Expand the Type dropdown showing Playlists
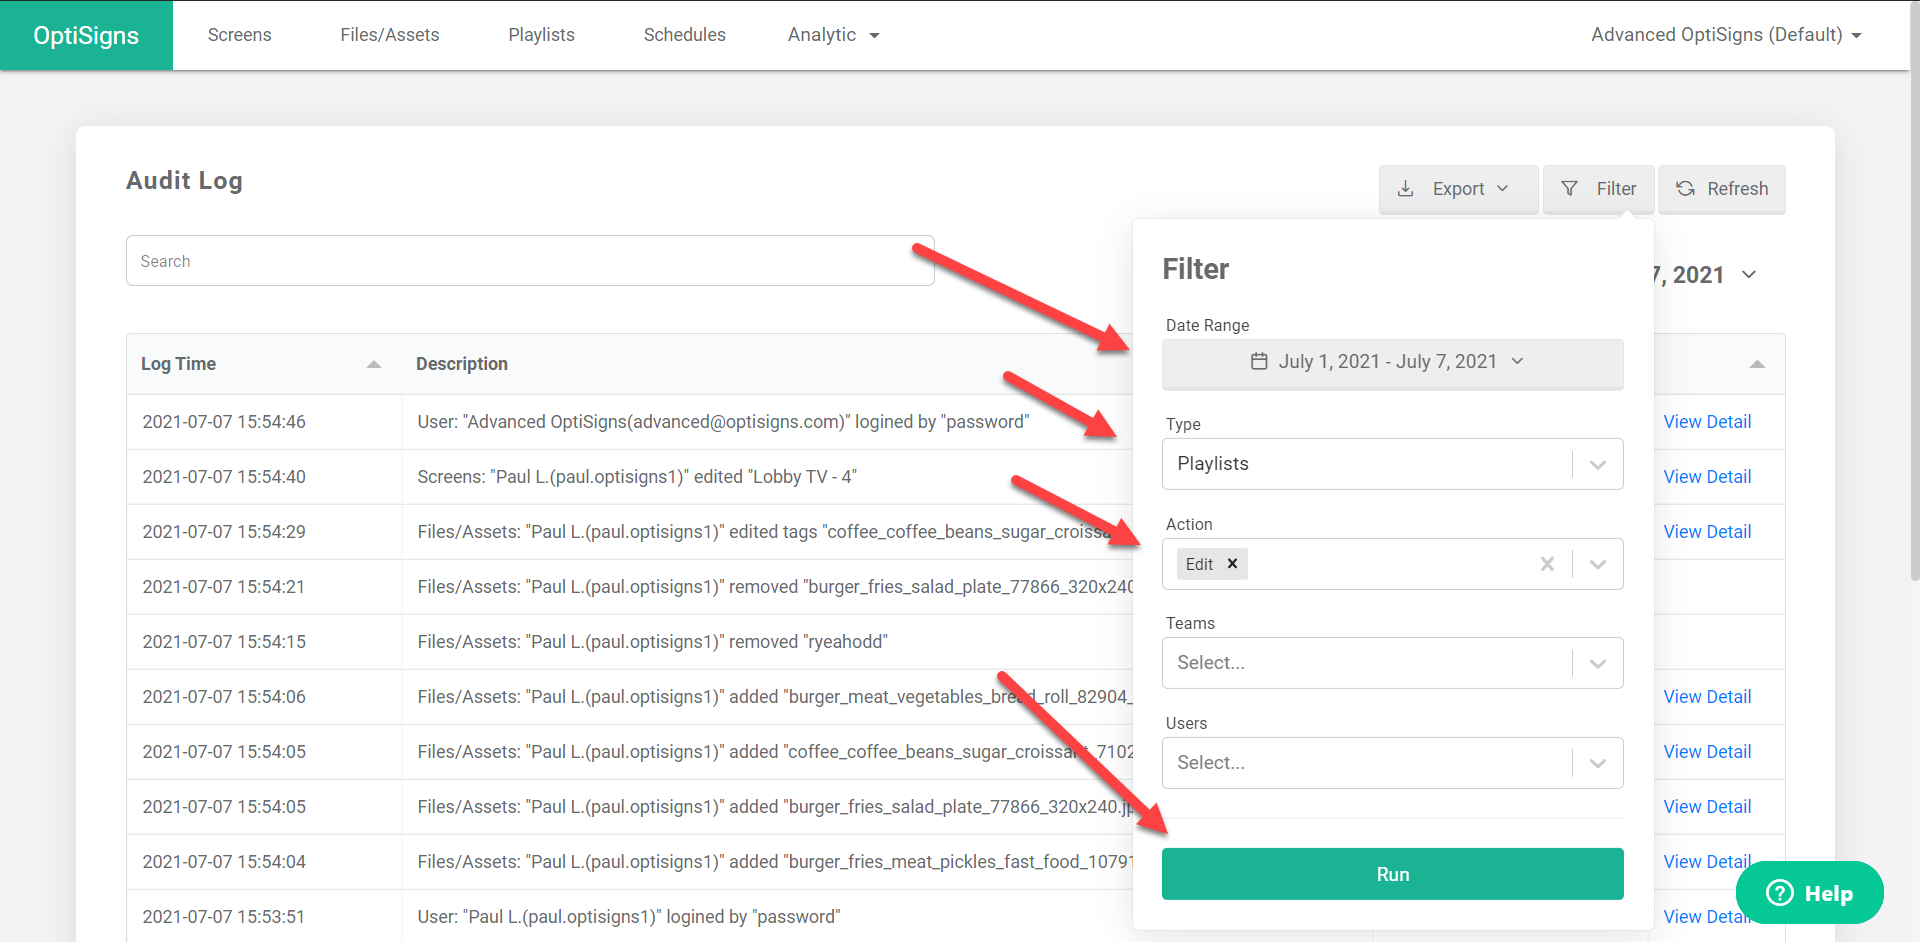Image resolution: width=1920 pixels, height=942 pixels. [x=1597, y=464]
